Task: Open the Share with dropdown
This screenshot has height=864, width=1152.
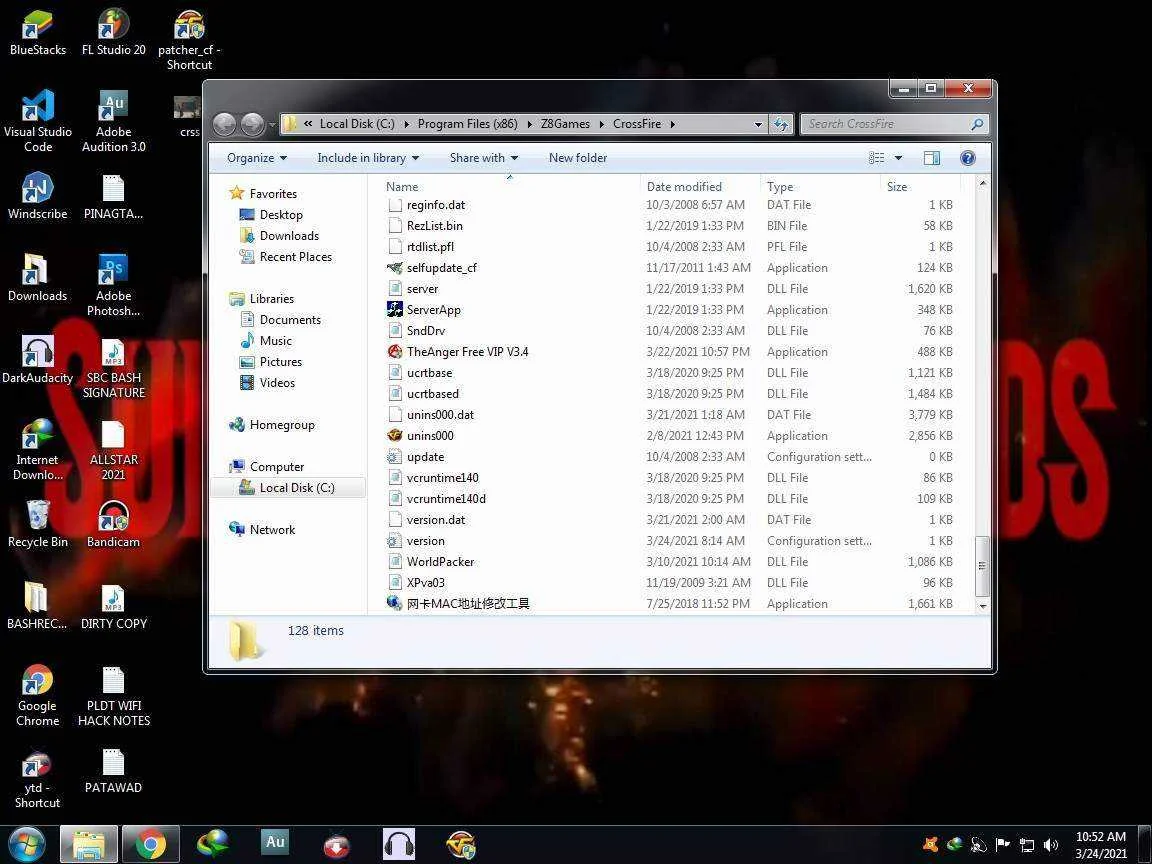Action: click(x=483, y=158)
